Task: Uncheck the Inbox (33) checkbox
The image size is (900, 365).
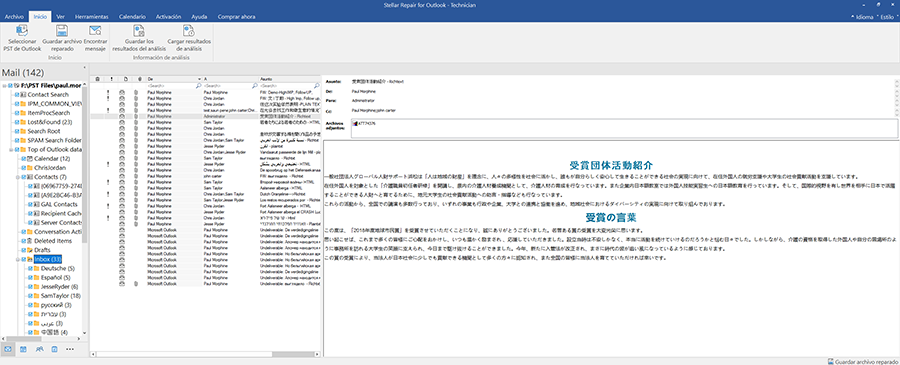Action: 24,259
